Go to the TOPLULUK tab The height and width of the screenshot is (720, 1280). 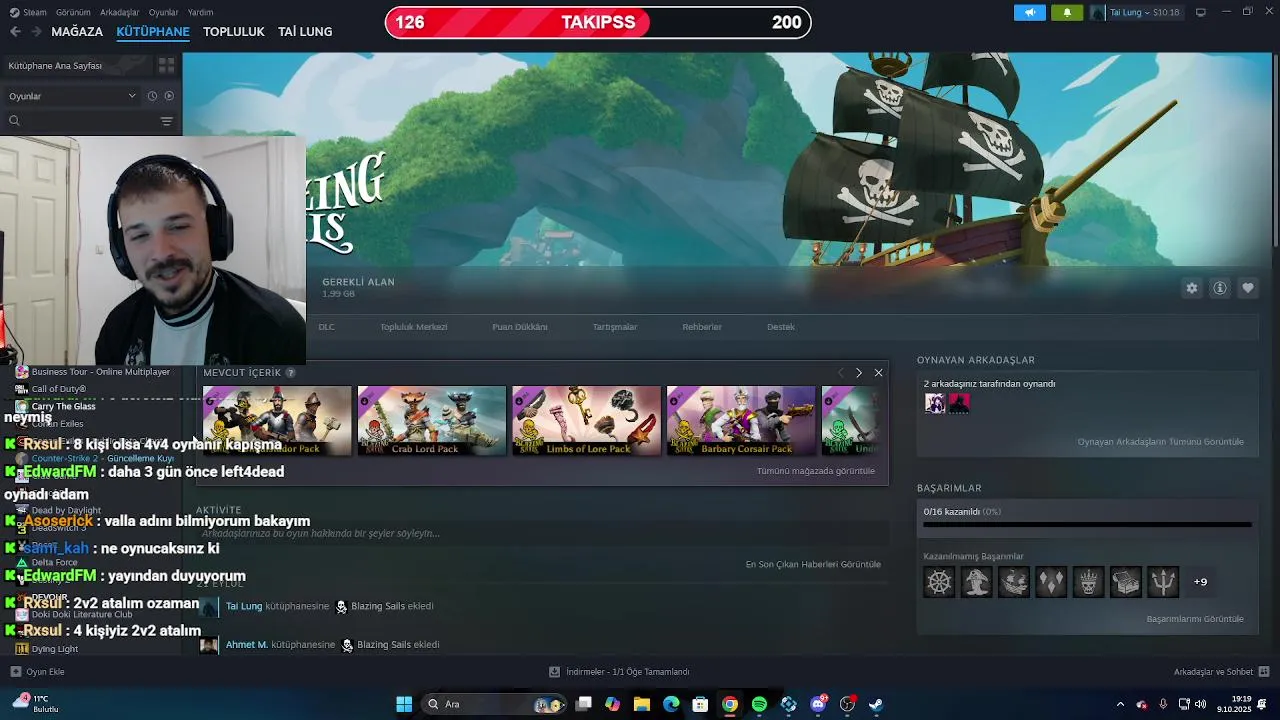click(x=234, y=32)
